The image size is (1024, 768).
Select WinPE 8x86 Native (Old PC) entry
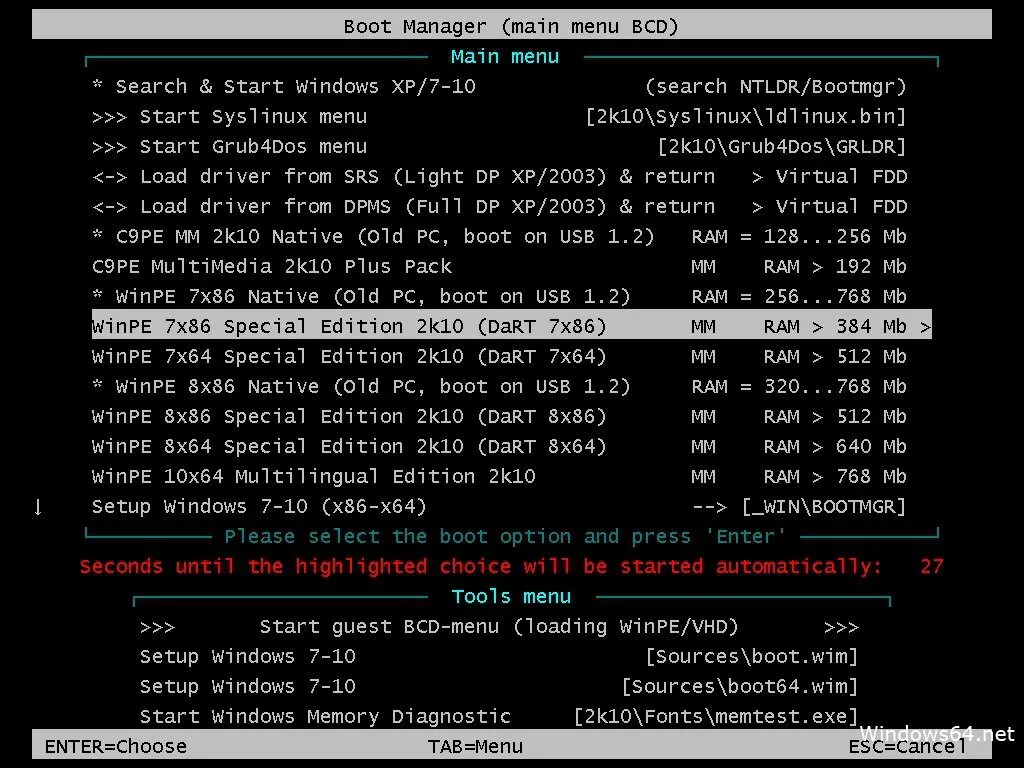click(x=500, y=387)
